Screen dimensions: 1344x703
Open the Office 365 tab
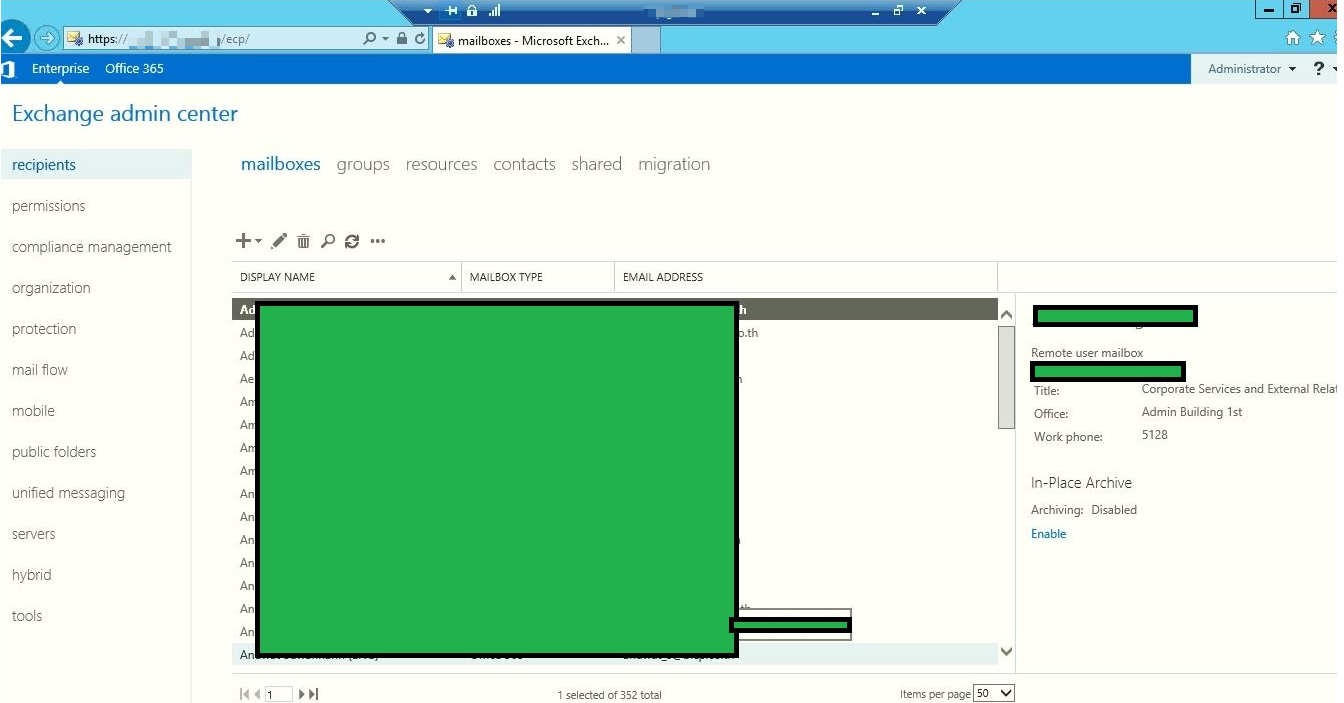(134, 68)
